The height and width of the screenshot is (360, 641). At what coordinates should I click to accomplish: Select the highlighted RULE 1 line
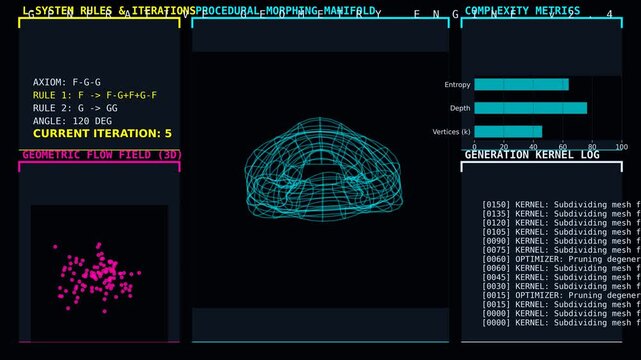pyautogui.click(x=95, y=95)
